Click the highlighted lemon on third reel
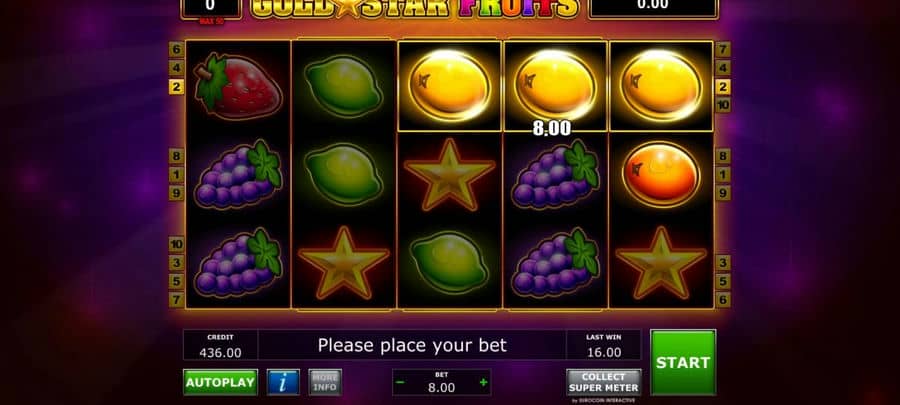This screenshot has width=900, height=405. [449, 85]
